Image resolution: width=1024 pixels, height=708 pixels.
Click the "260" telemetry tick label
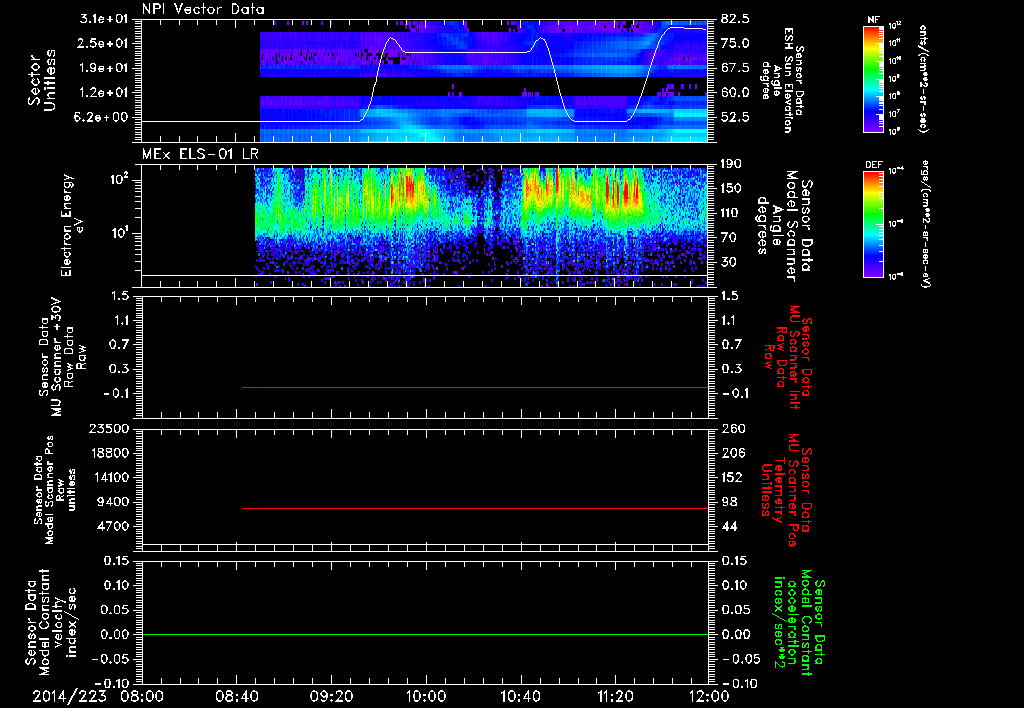(732, 429)
